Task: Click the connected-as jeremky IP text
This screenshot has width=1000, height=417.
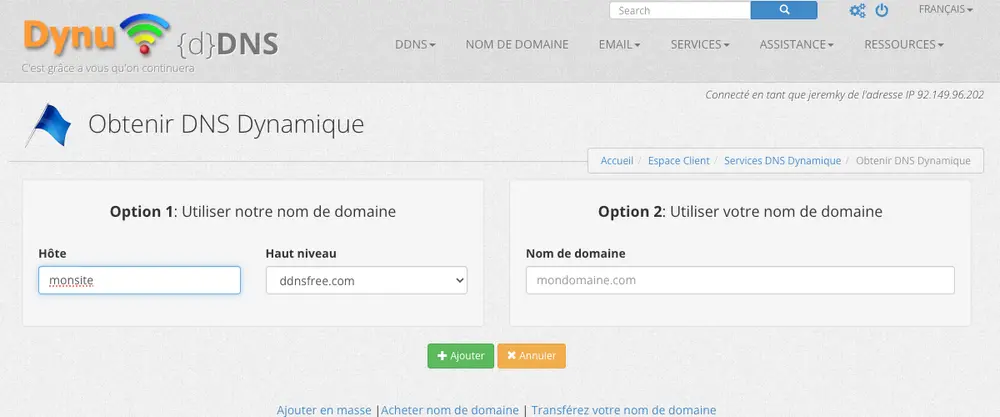Action: (x=844, y=95)
